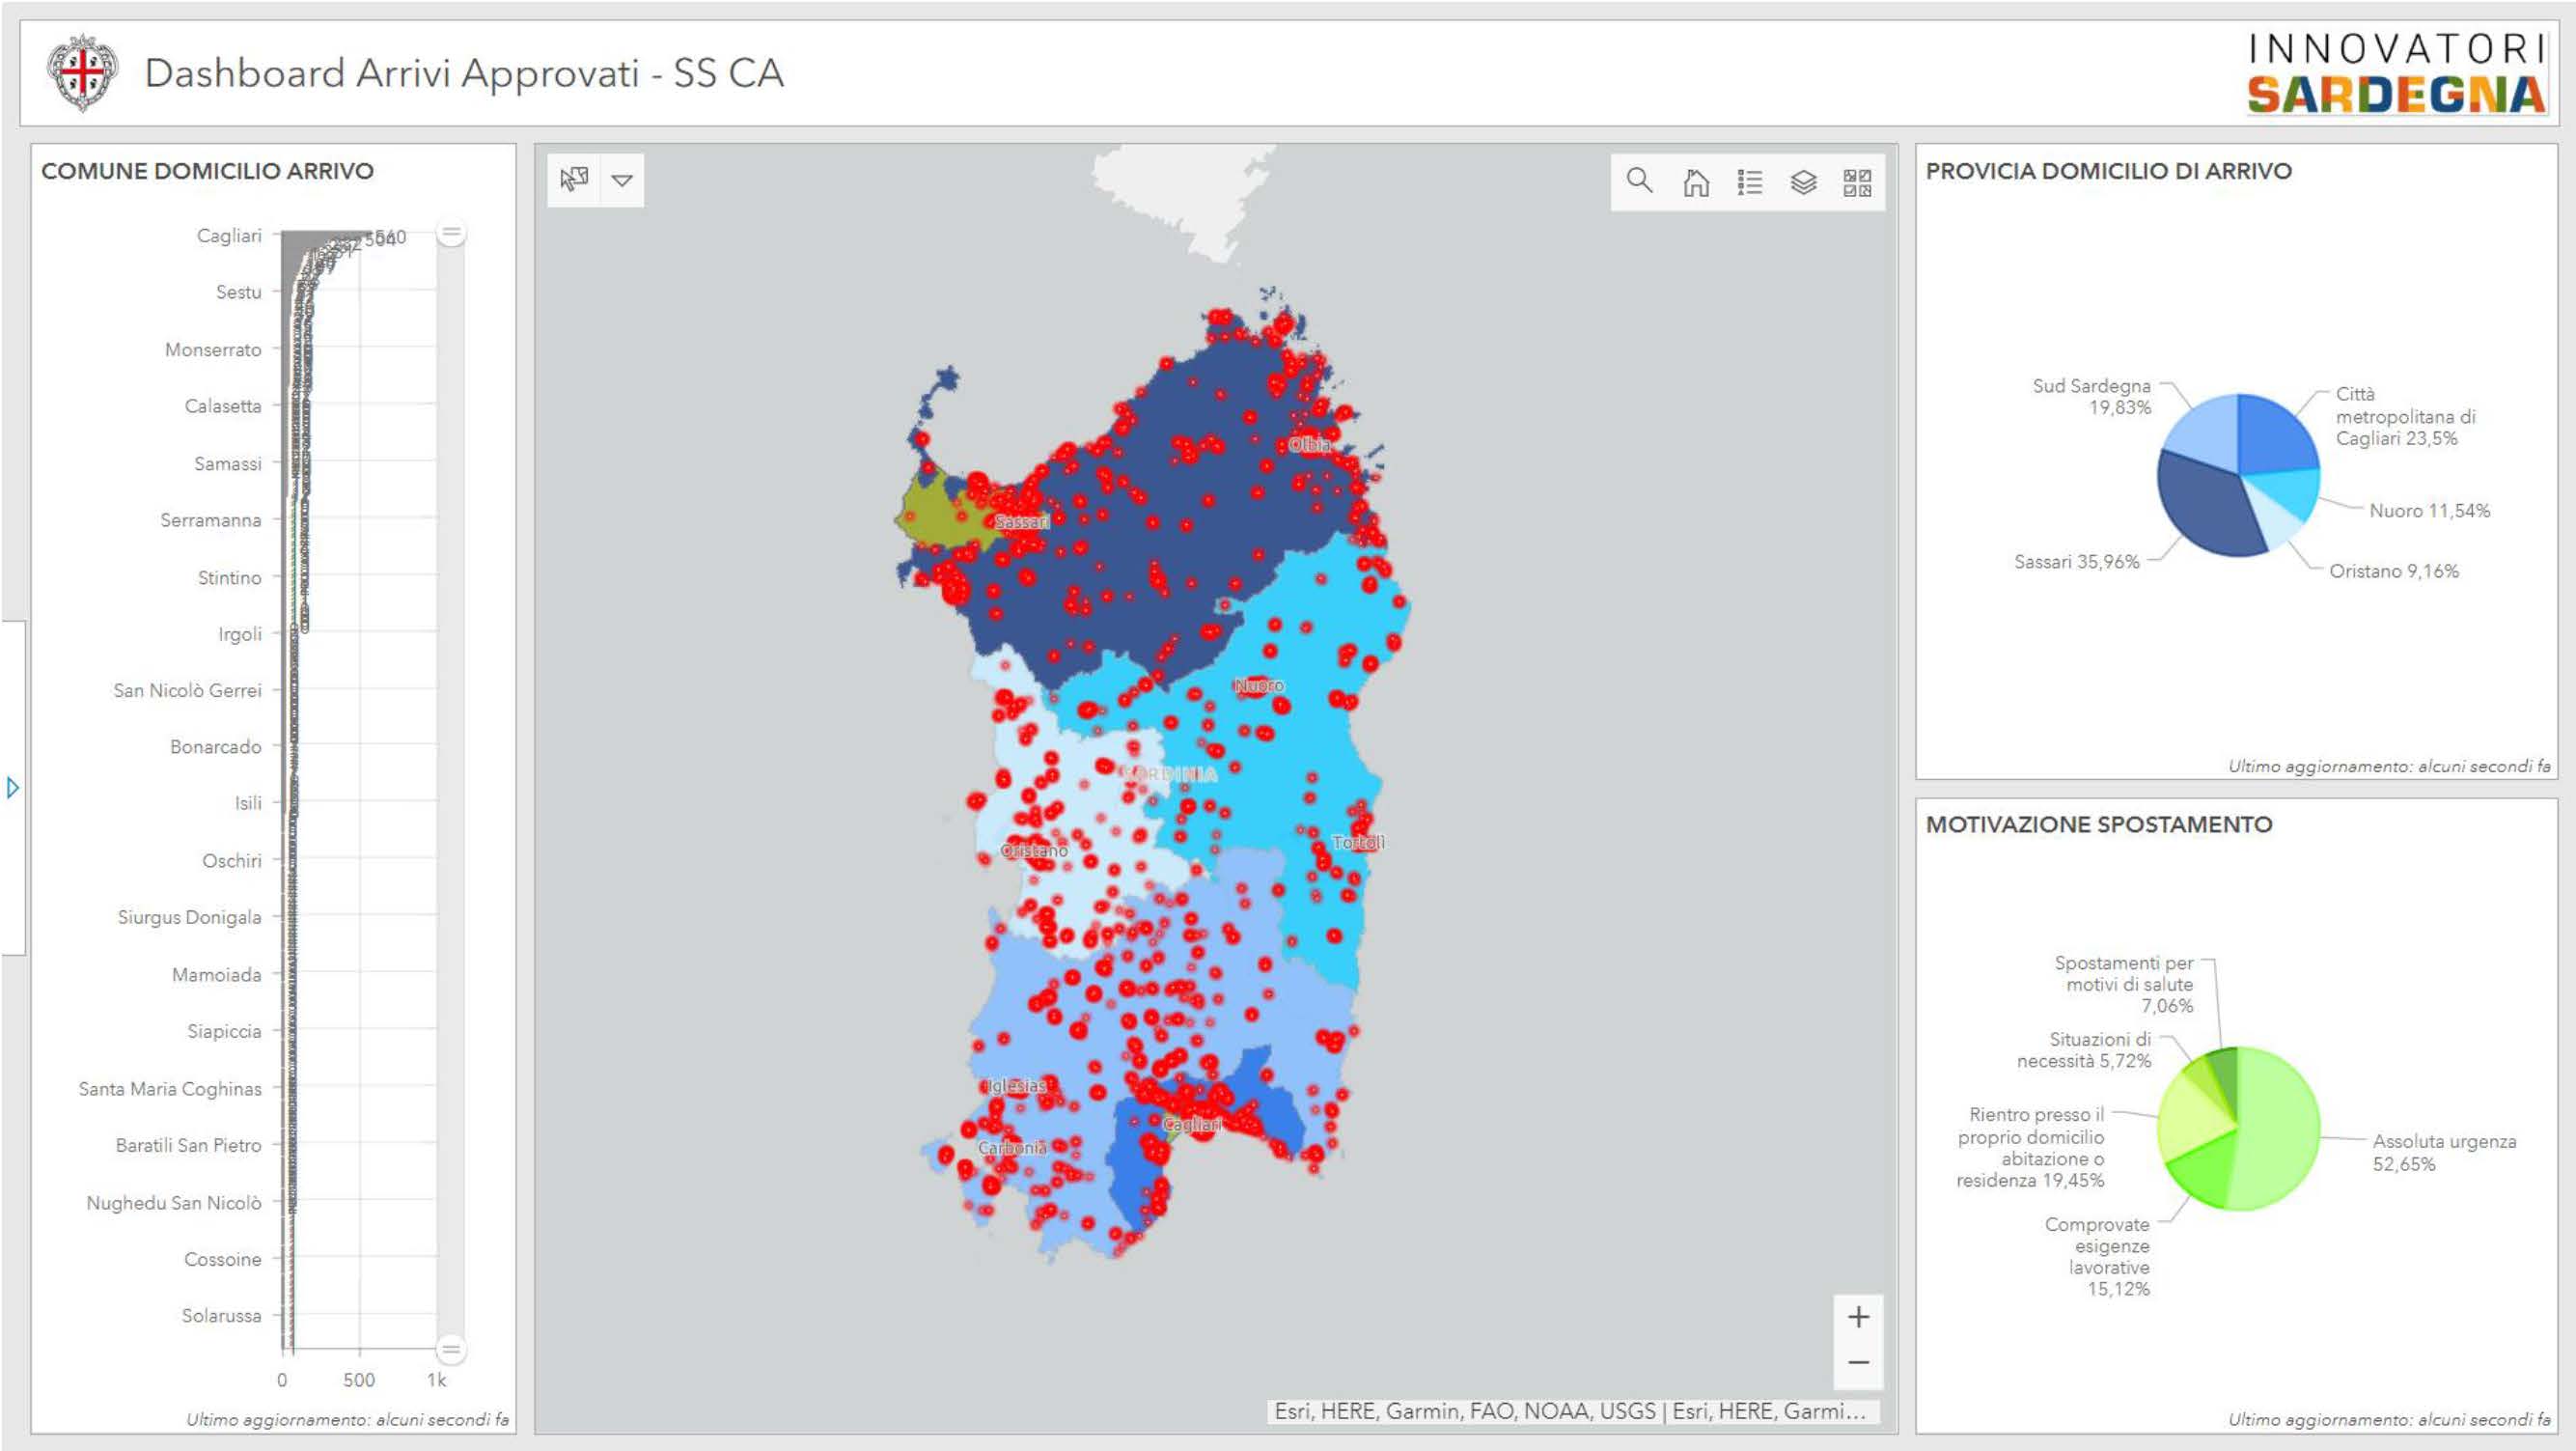Zoom in the map with plus button

point(1857,1317)
